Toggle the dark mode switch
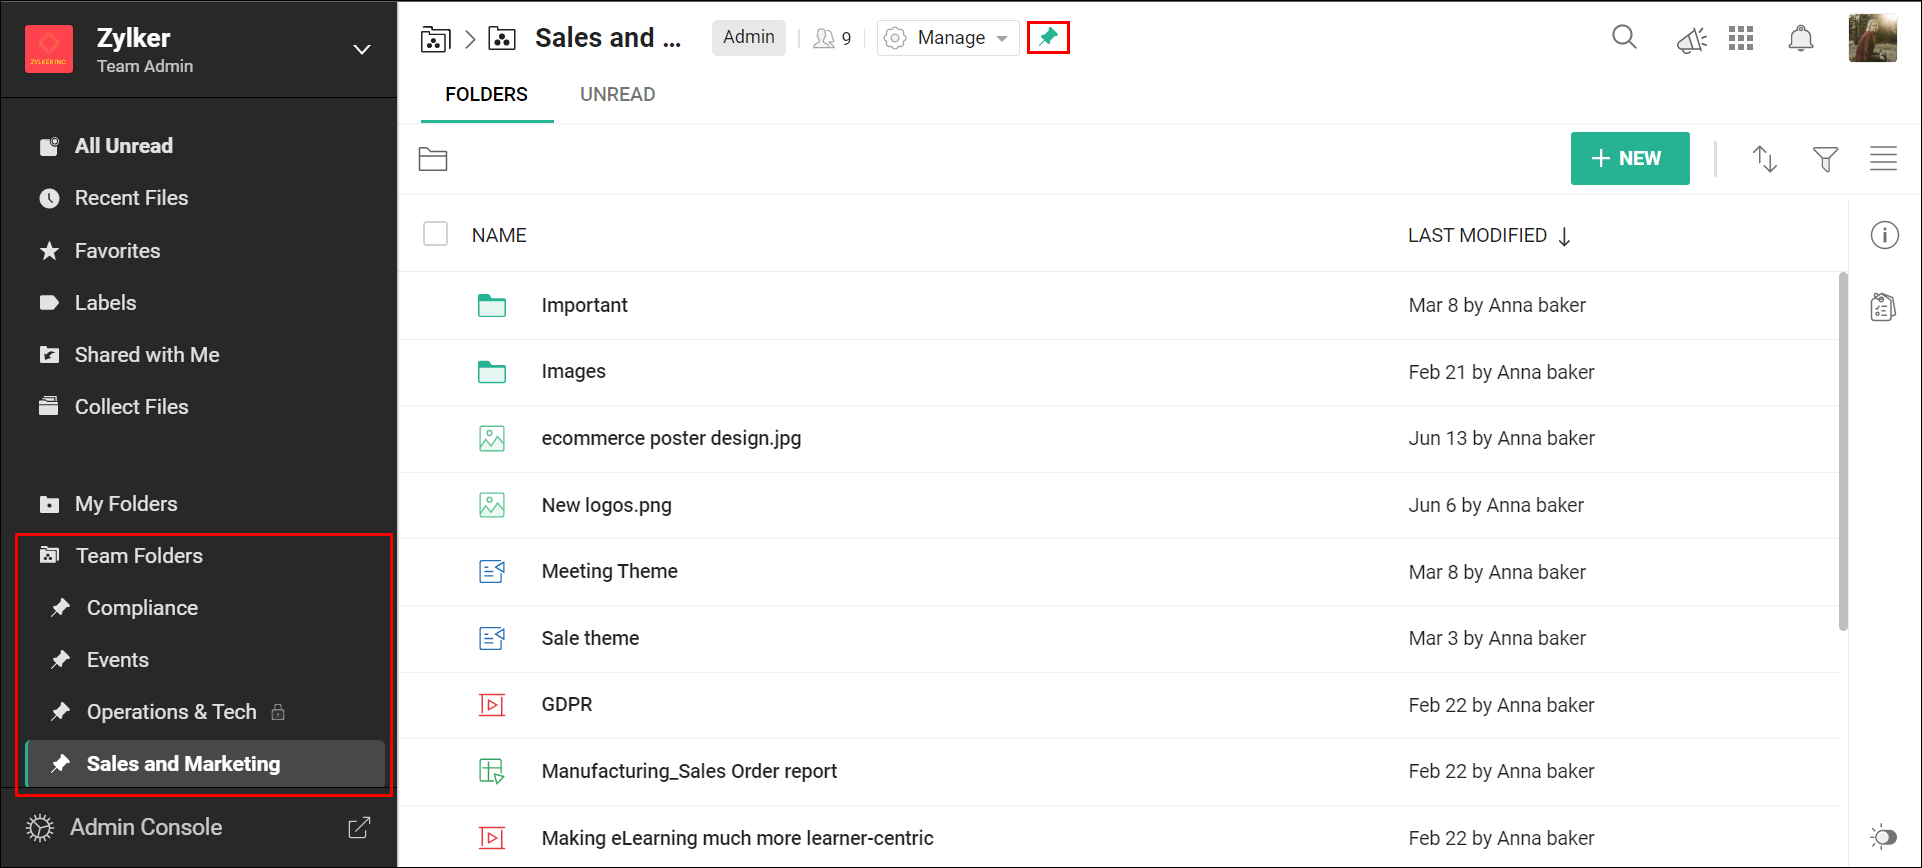 coord(1883,836)
